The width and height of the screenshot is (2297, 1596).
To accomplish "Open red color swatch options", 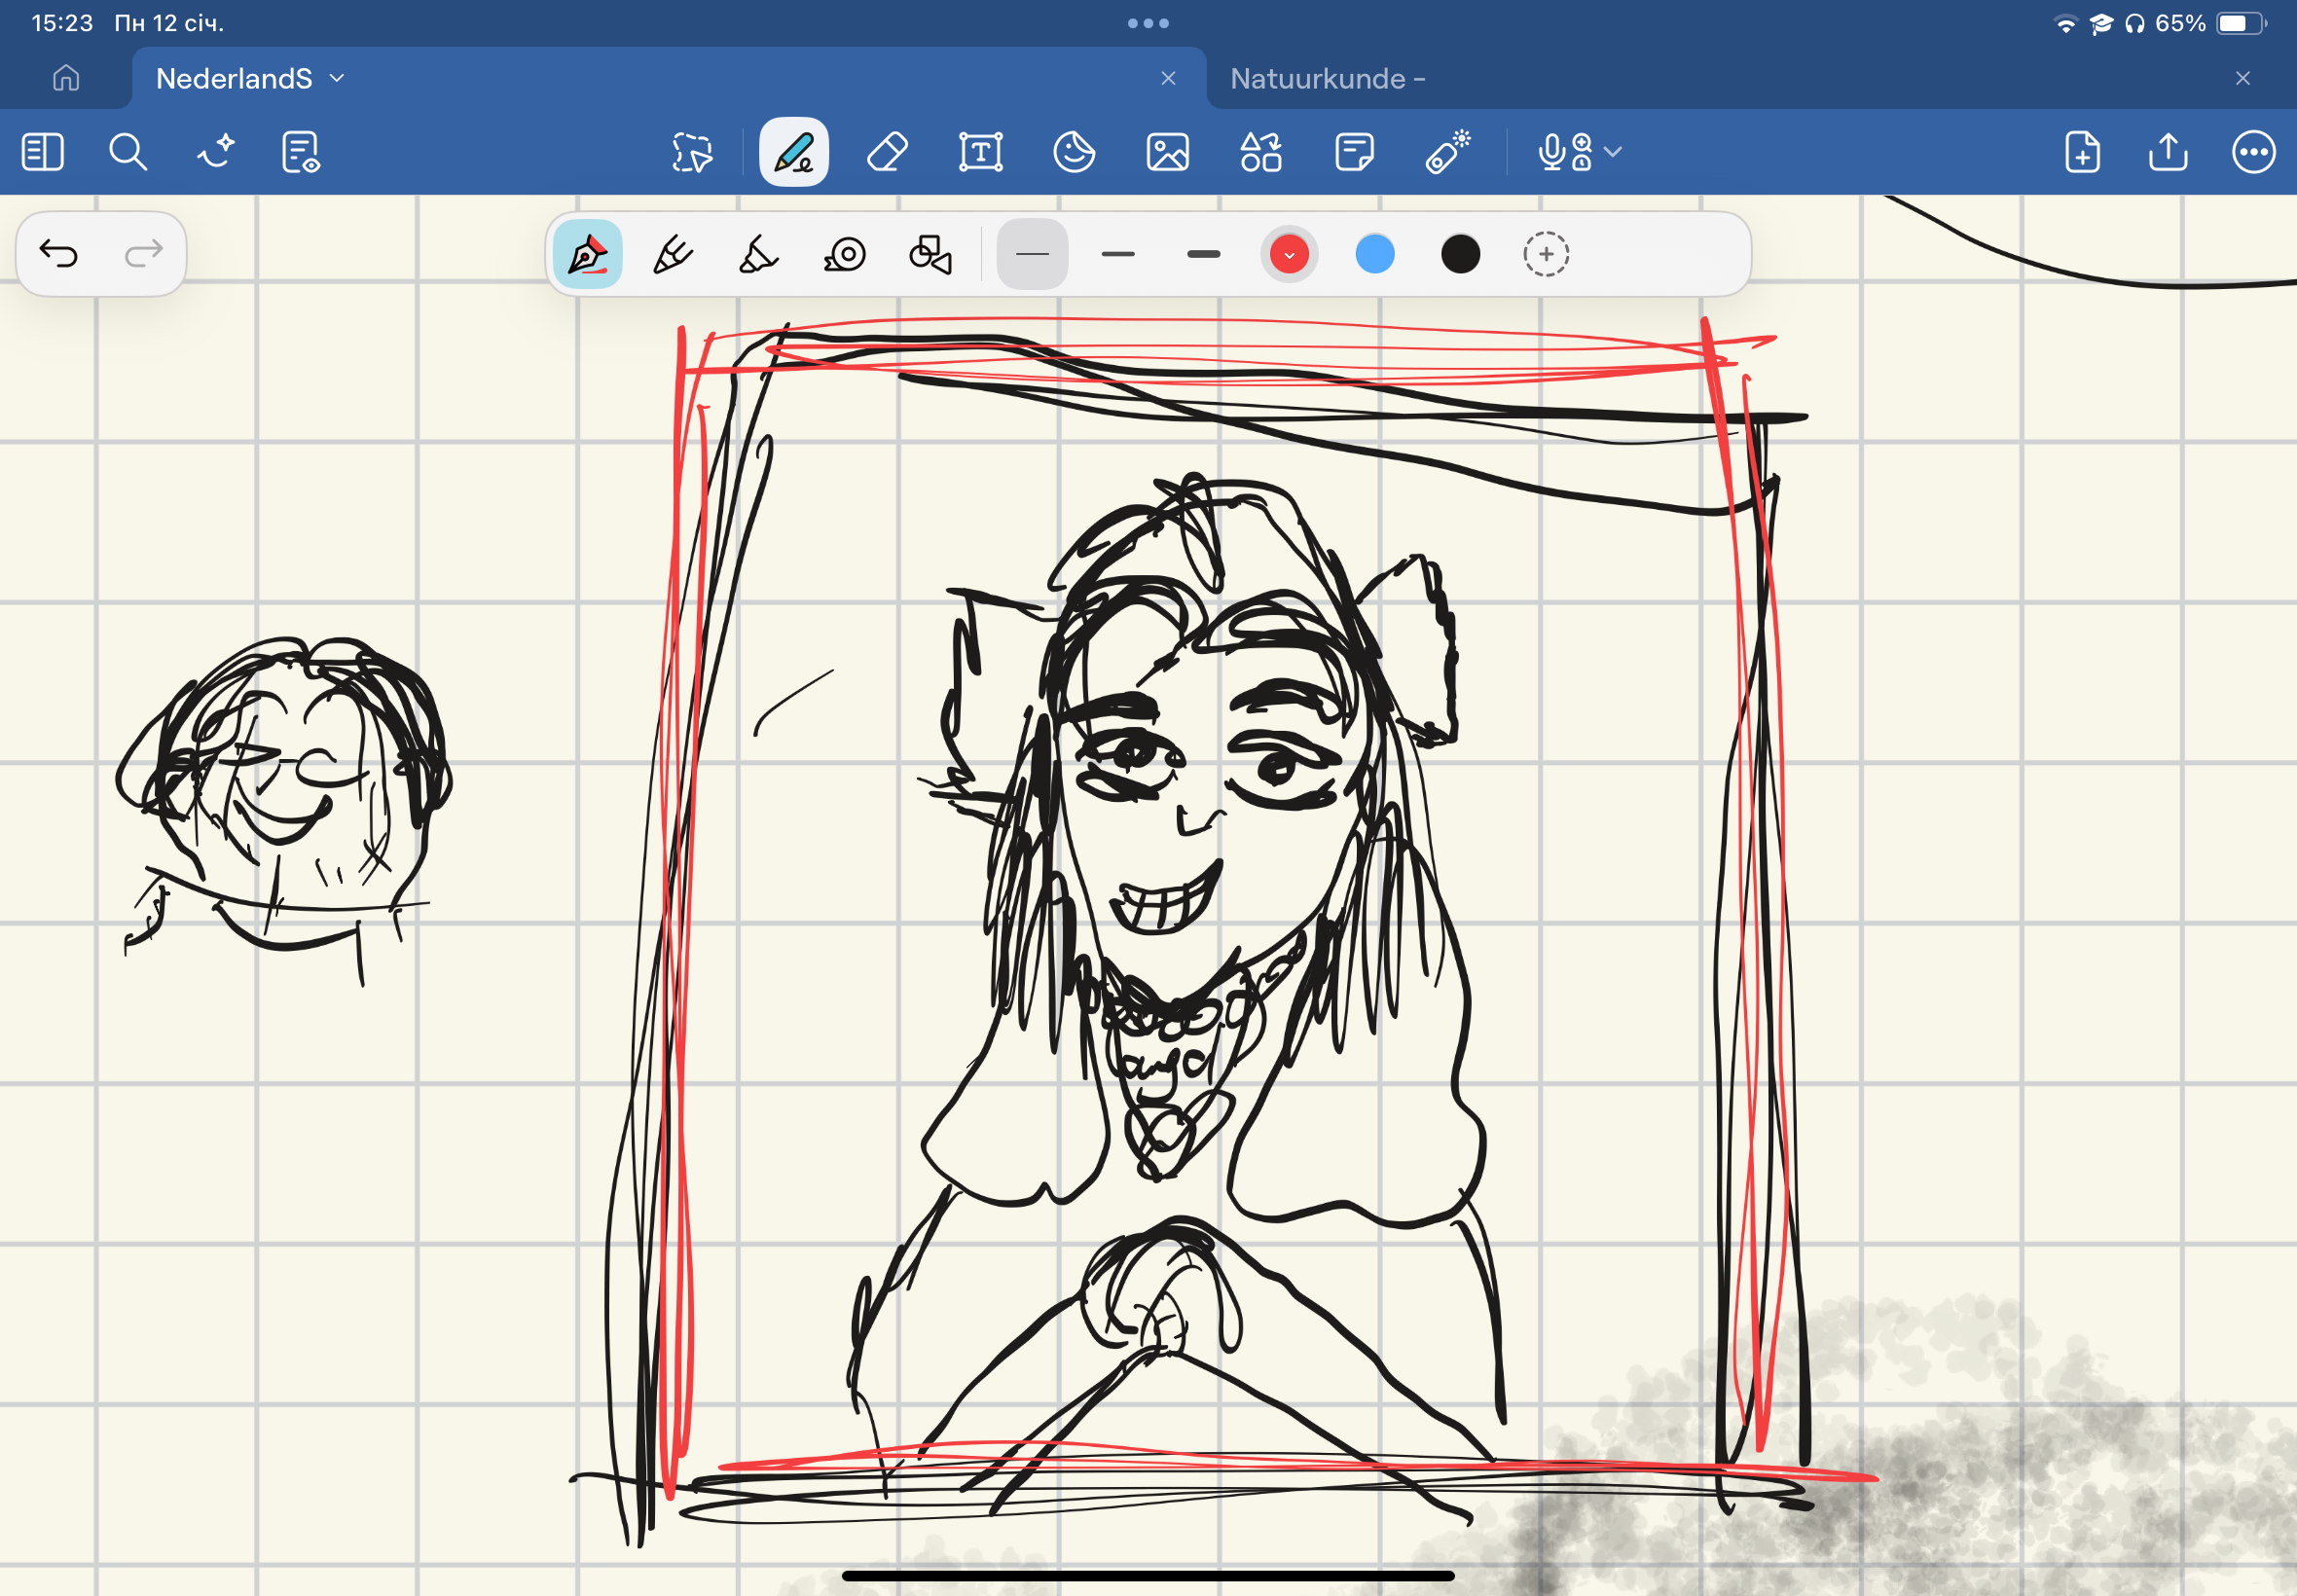I will click(x=1289, y=255).
